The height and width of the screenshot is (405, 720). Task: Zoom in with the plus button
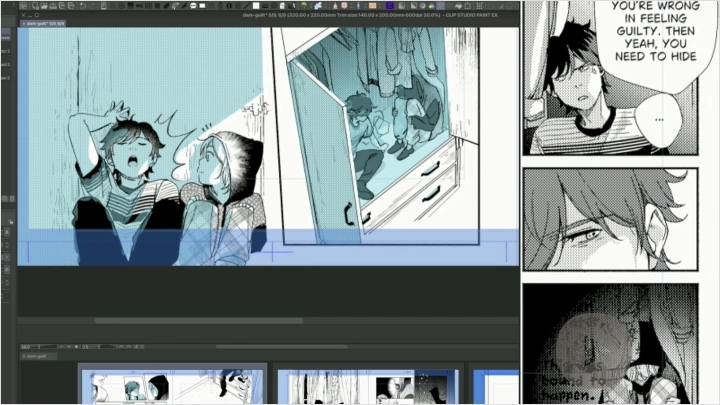click(69, 347)
